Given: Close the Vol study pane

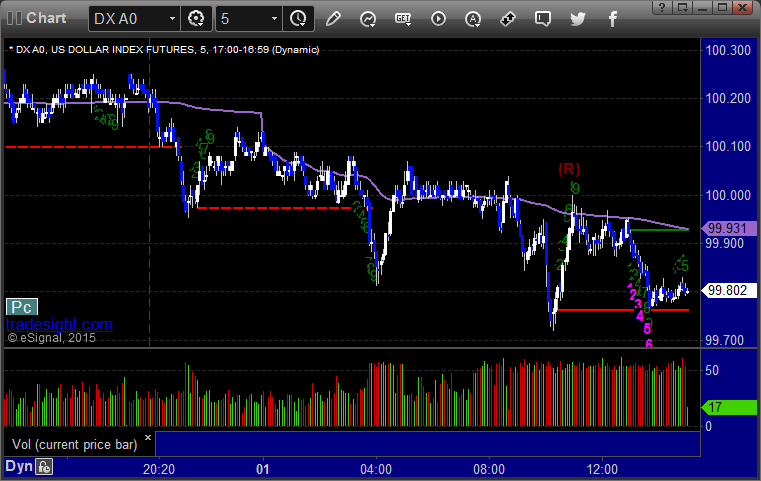Looking at the screenshot, I should pyautogui.click(x=148, y=437).
